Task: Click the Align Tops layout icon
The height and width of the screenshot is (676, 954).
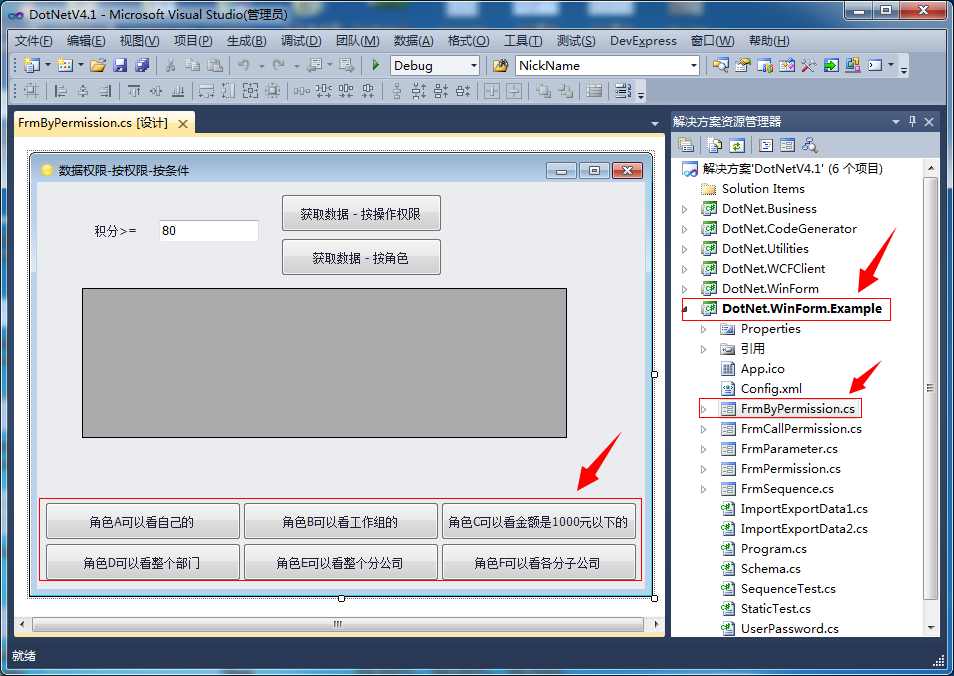Action: click(x=134, y=91)
